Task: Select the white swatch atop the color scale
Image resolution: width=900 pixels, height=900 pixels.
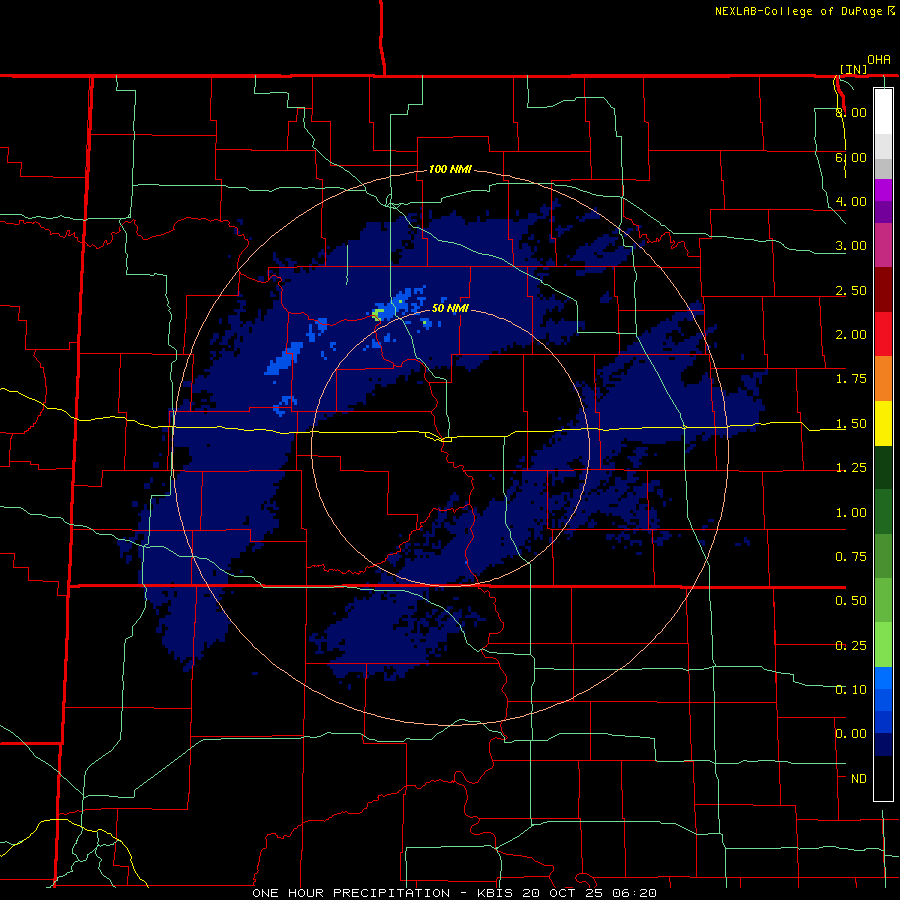Action: click(883, 111)
